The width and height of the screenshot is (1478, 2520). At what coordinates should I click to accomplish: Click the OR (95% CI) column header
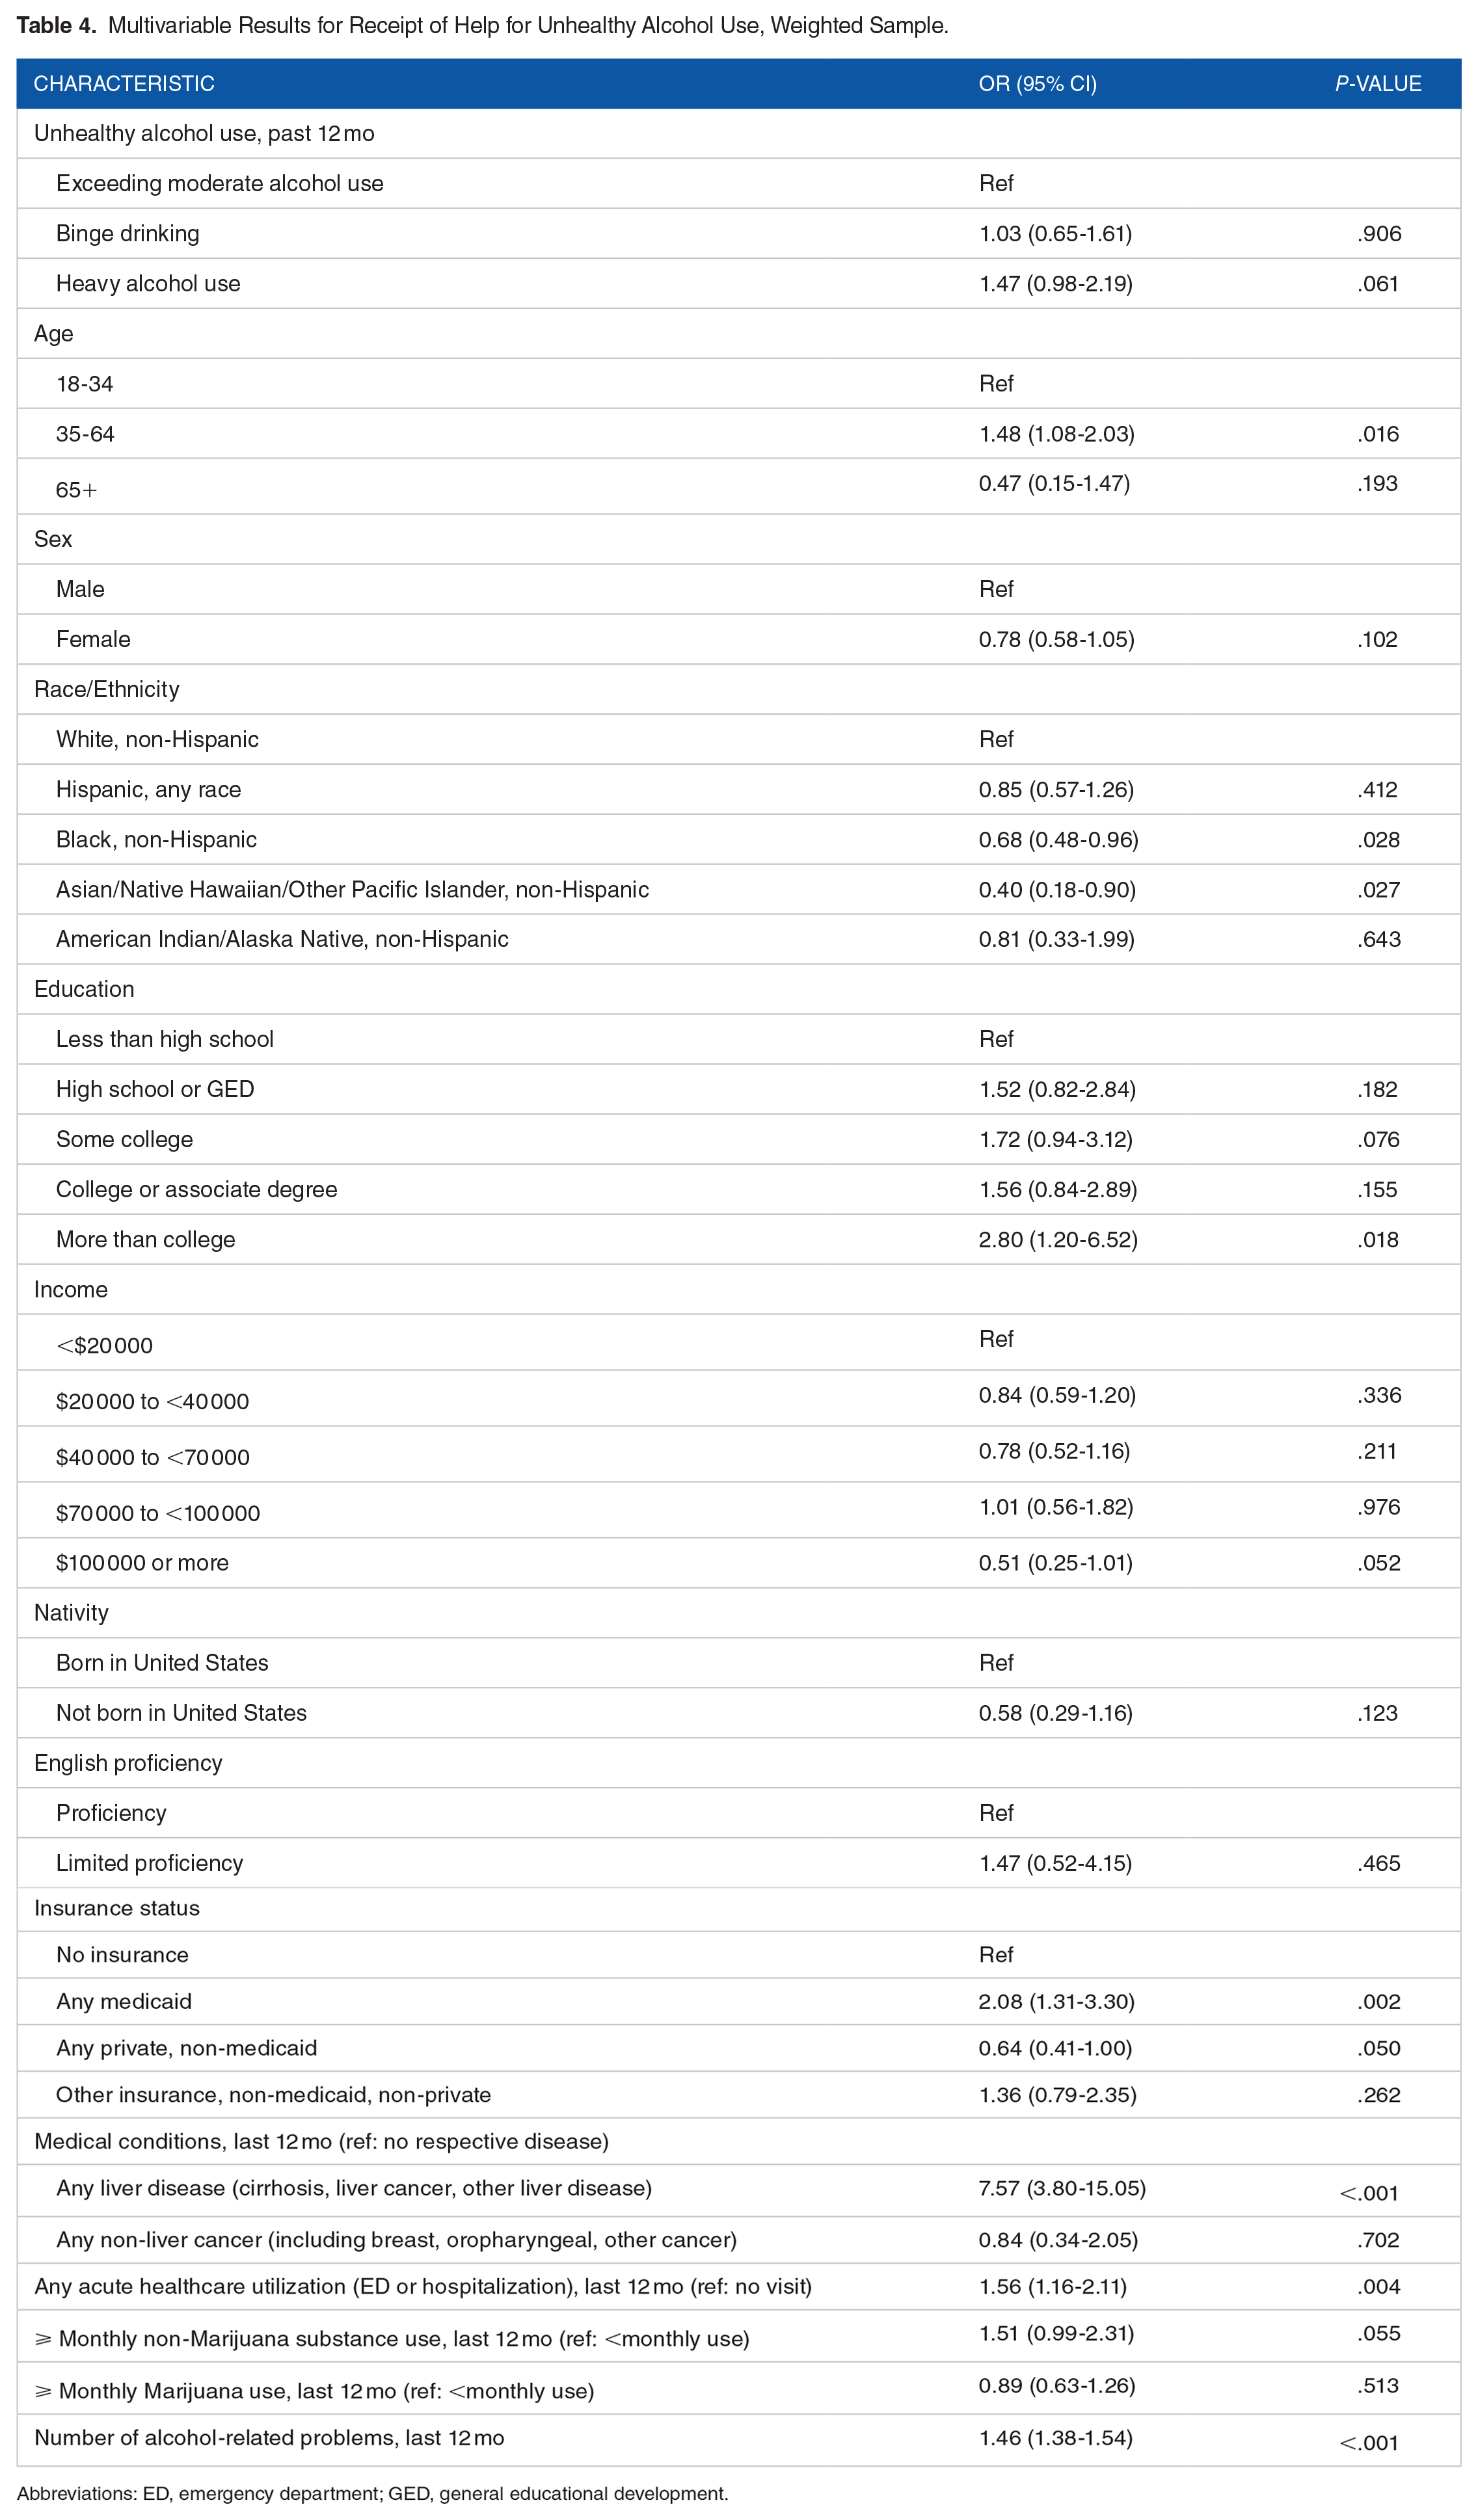[x=1038, y=84]
